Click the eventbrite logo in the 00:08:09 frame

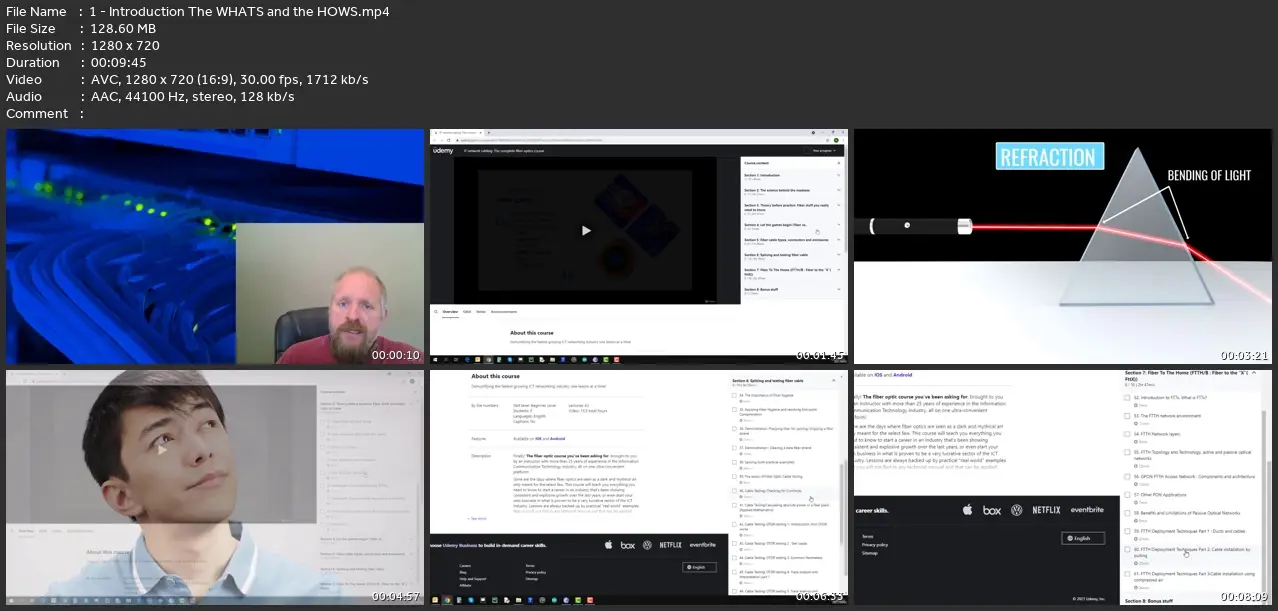pyautogui.click(x=1087, y=510)
